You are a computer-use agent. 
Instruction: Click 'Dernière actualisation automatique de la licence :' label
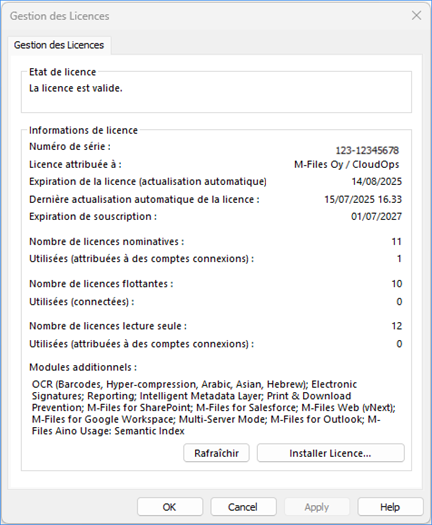(144, 199)
